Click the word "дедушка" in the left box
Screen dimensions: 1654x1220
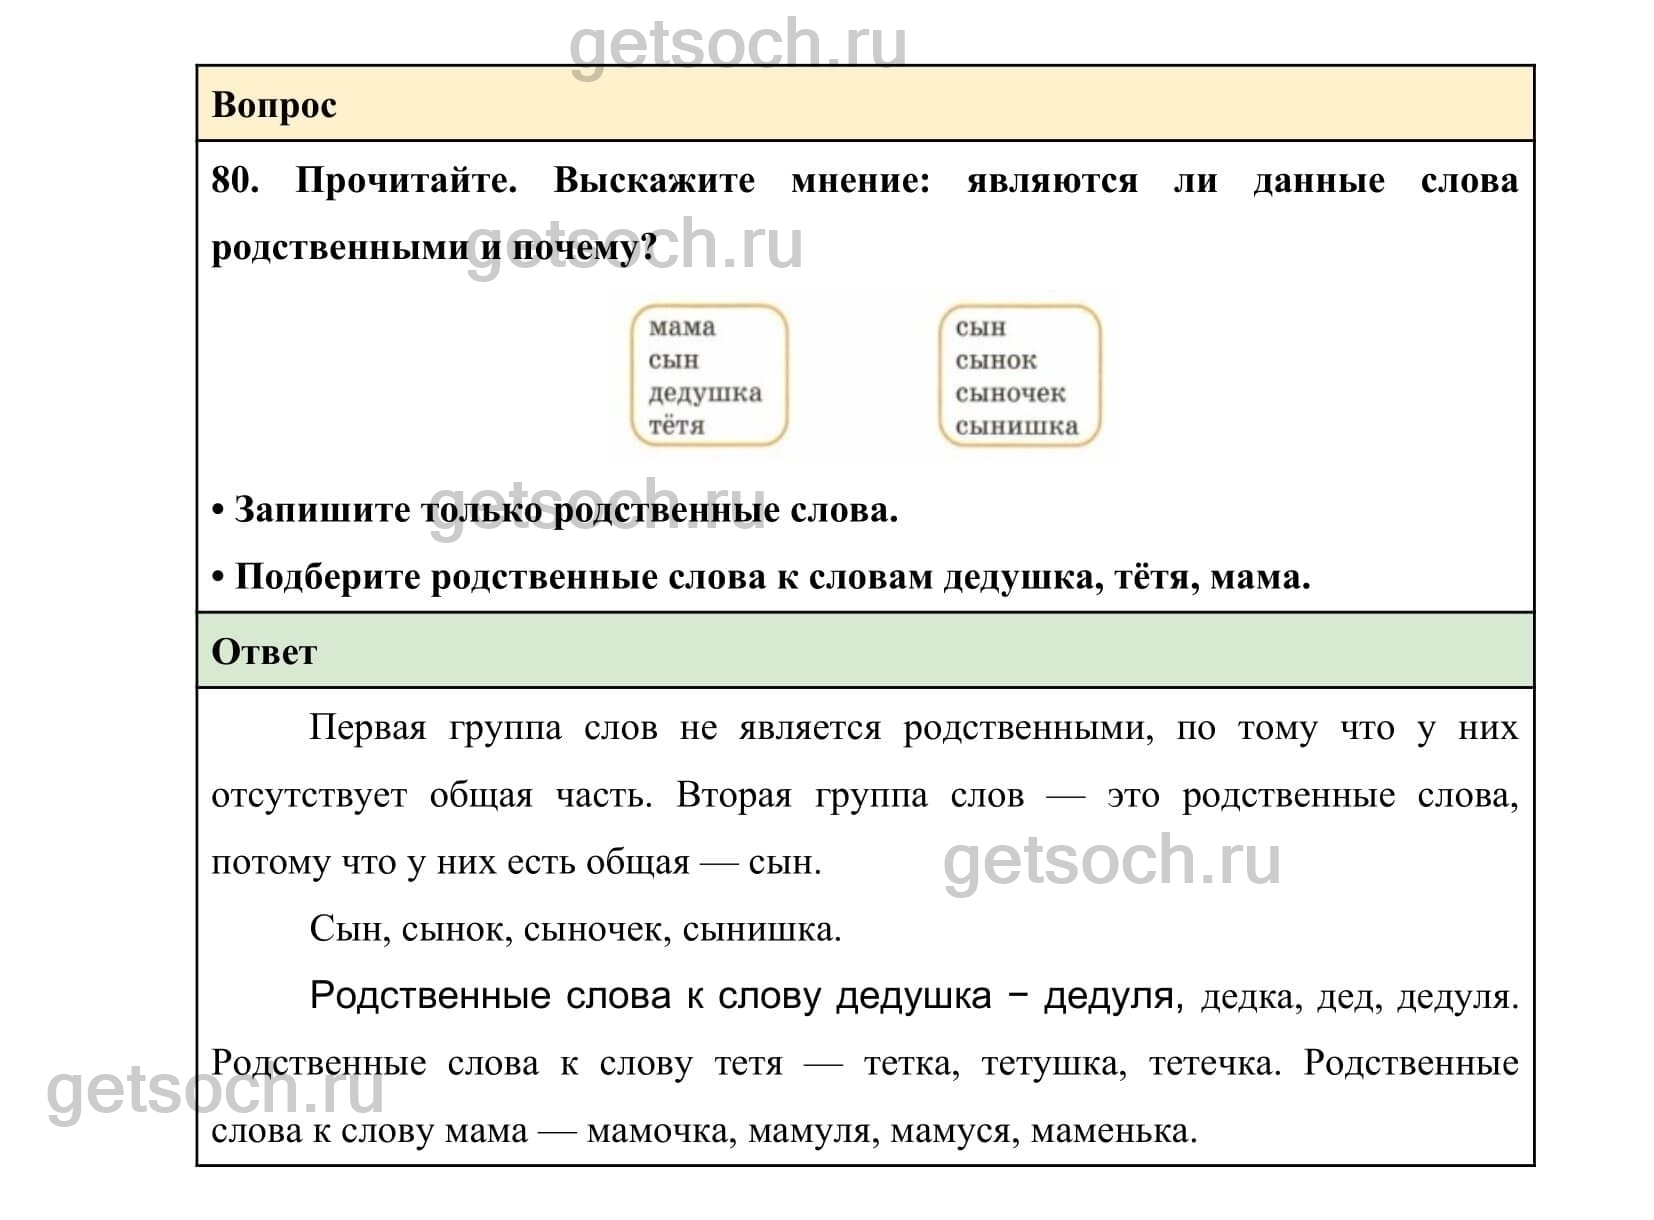point(705,393)
